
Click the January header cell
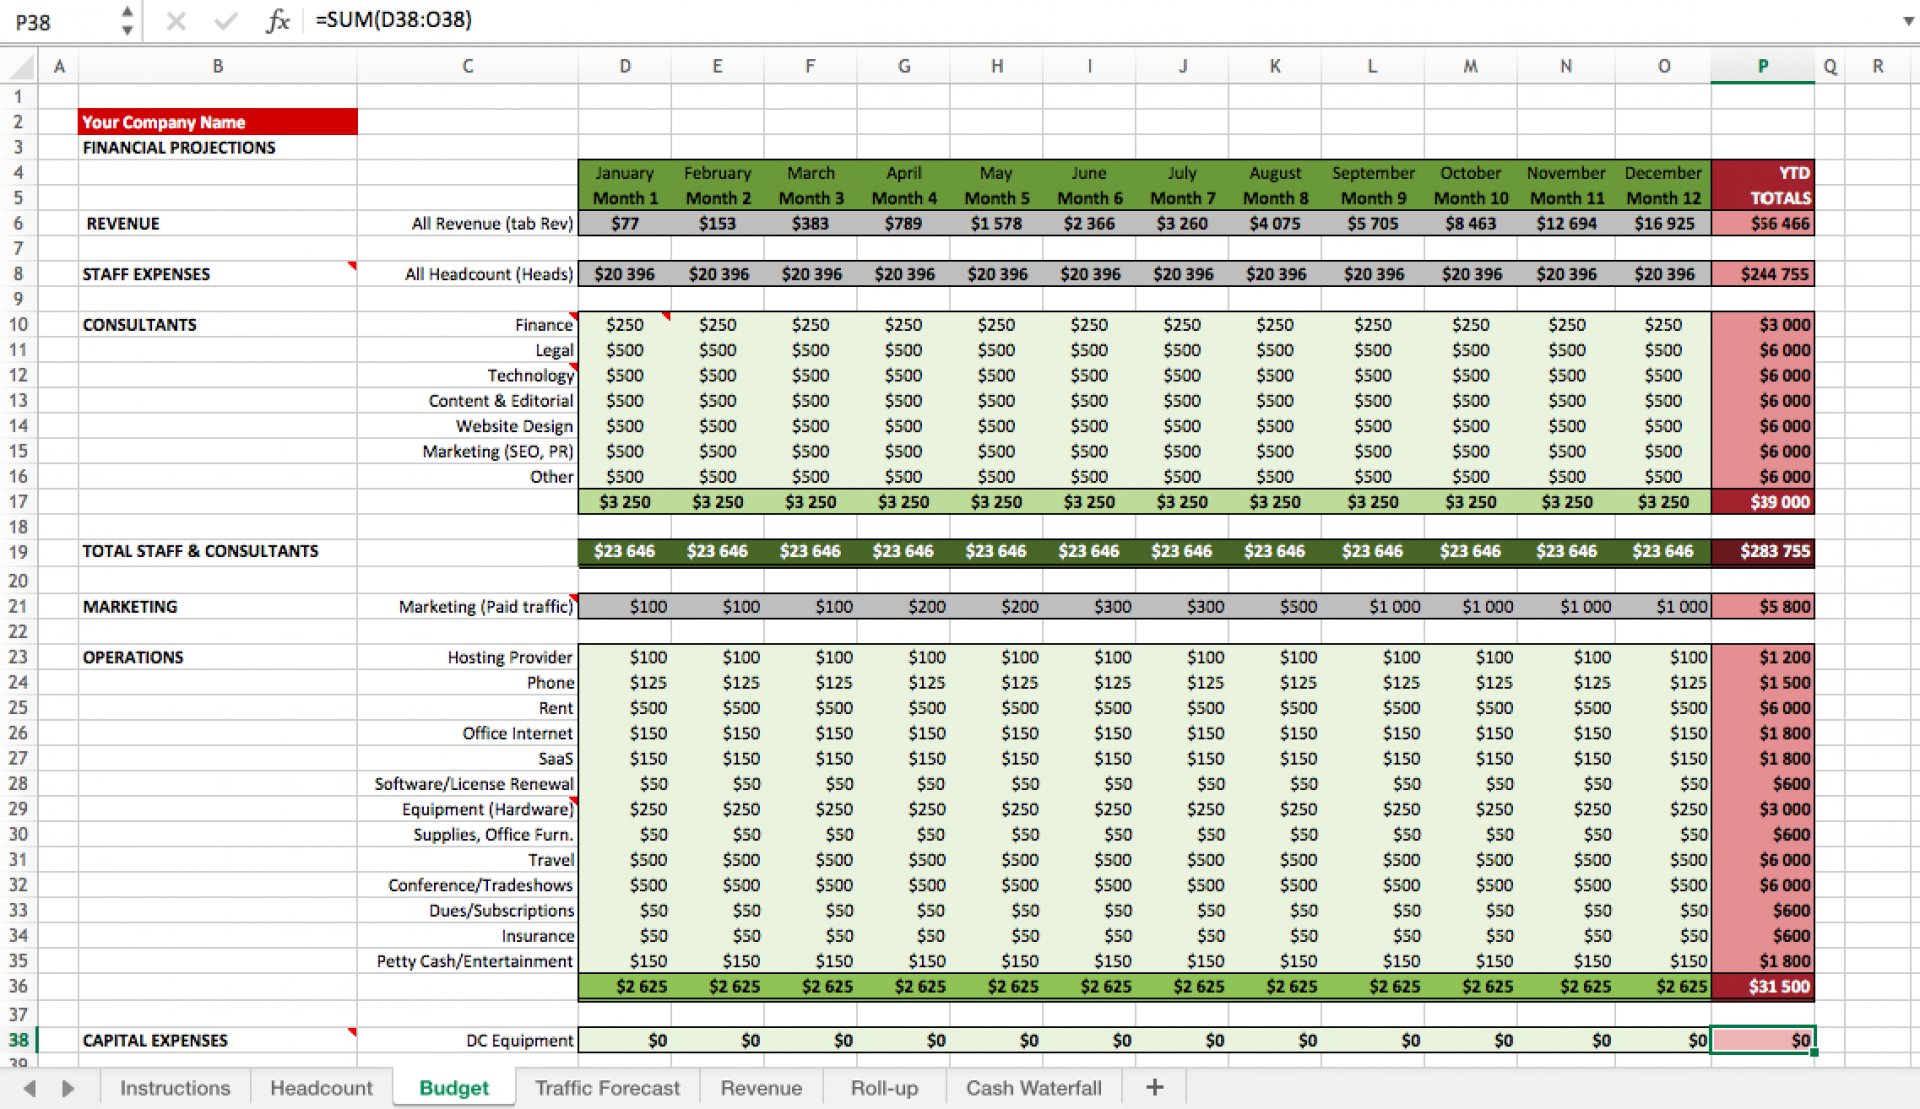(x=625, y=173)
